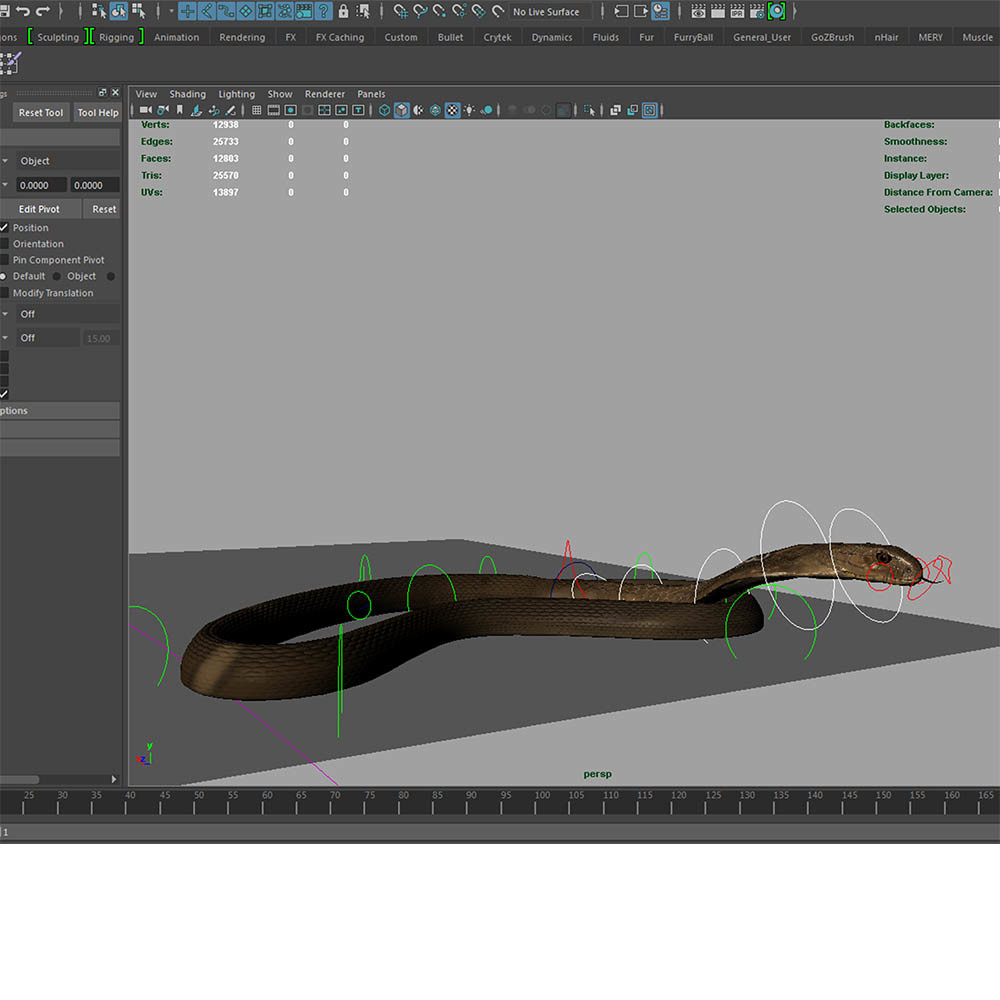Open the viewport Lighting menu
1000x1000 pixels.
click(x=237, y=94)
